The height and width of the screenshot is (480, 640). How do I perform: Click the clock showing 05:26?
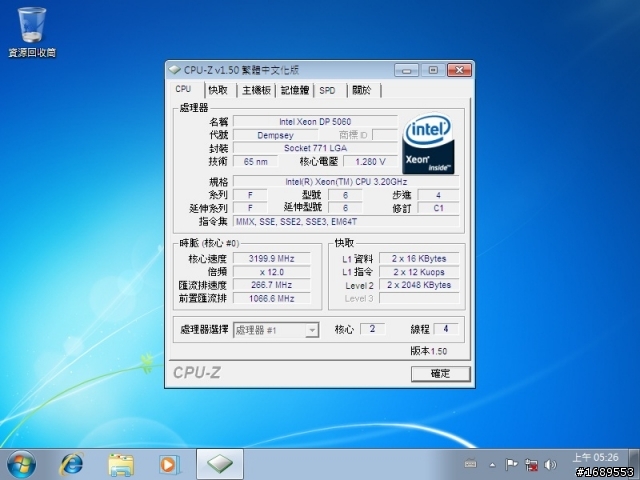click(x=595, y=458)
